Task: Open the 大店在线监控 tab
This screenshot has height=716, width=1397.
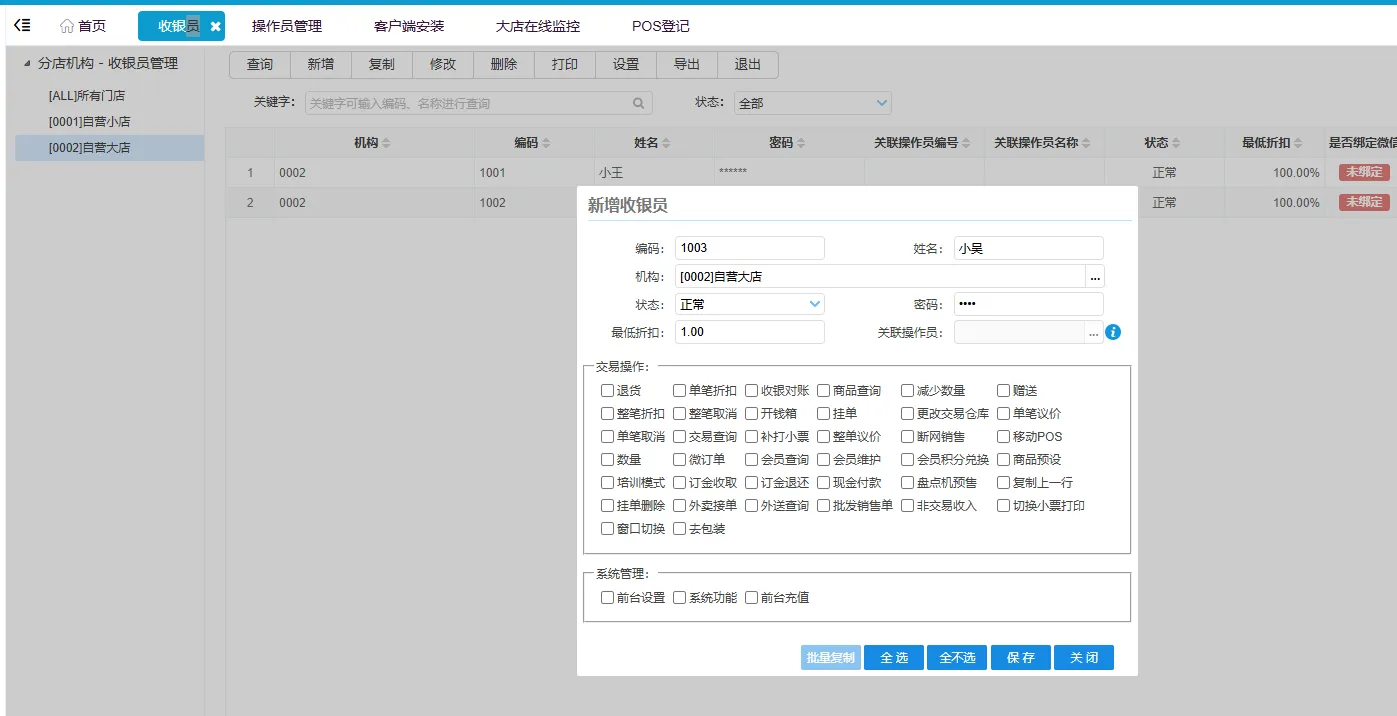Action: [538, 26]
